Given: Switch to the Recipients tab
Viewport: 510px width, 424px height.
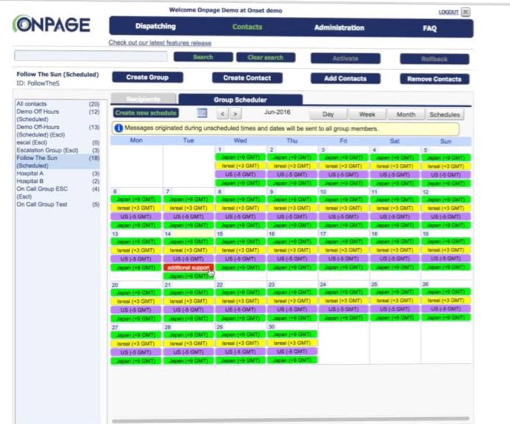Looking at the screenshot, I should pos(143,99).
